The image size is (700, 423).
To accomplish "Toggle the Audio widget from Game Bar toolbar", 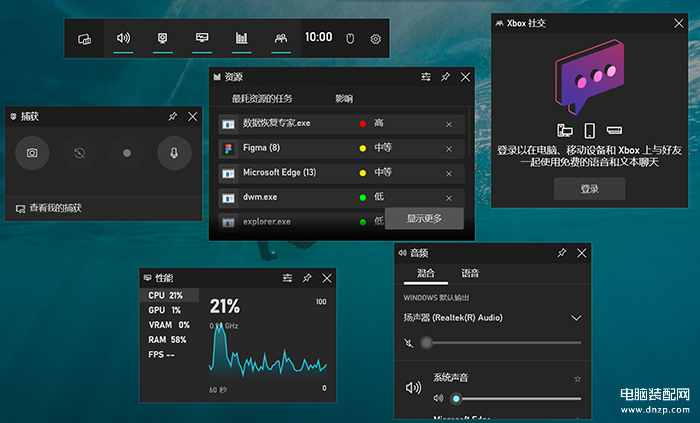I will click(x=123, y=38).
